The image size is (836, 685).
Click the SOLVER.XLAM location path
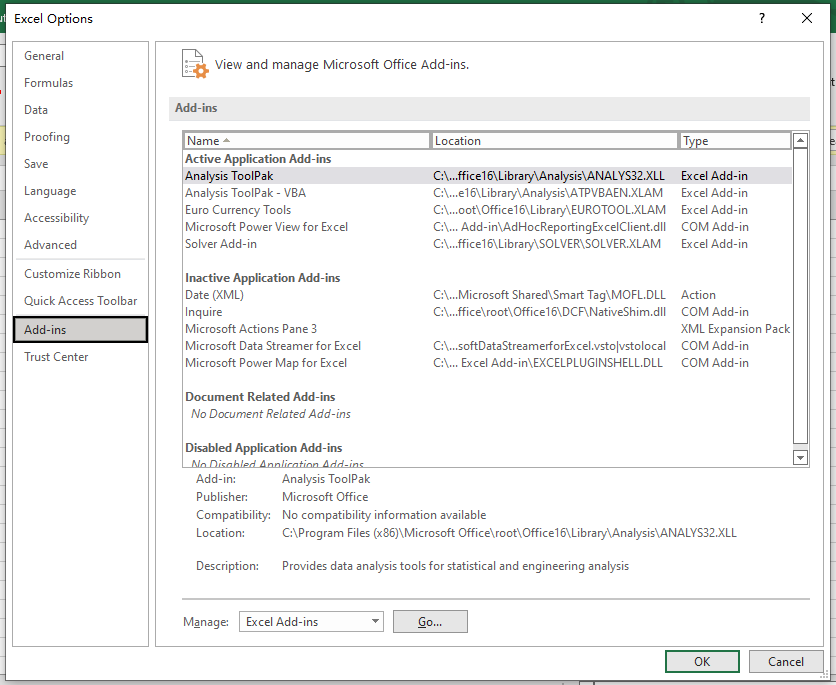(547, 244)
